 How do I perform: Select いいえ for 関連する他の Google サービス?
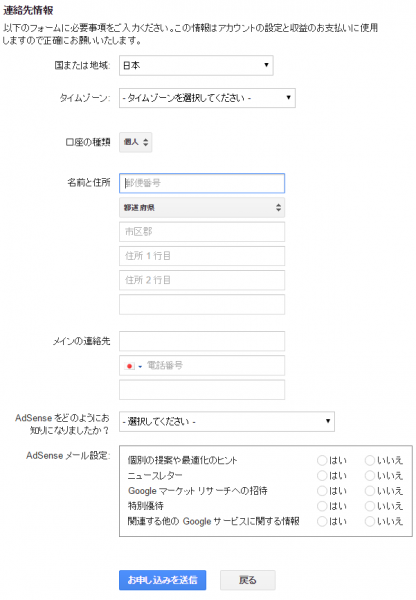point(370,522)
